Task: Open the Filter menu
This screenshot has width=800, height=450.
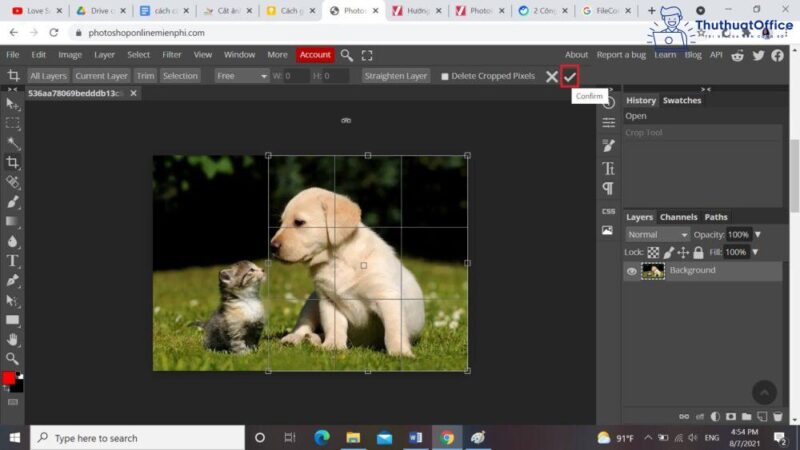Action: coord(171,55)
